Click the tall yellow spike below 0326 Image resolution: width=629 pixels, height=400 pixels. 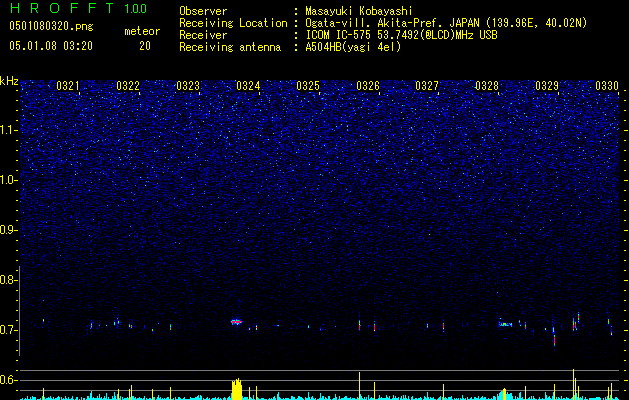click(x=359, y=386)
